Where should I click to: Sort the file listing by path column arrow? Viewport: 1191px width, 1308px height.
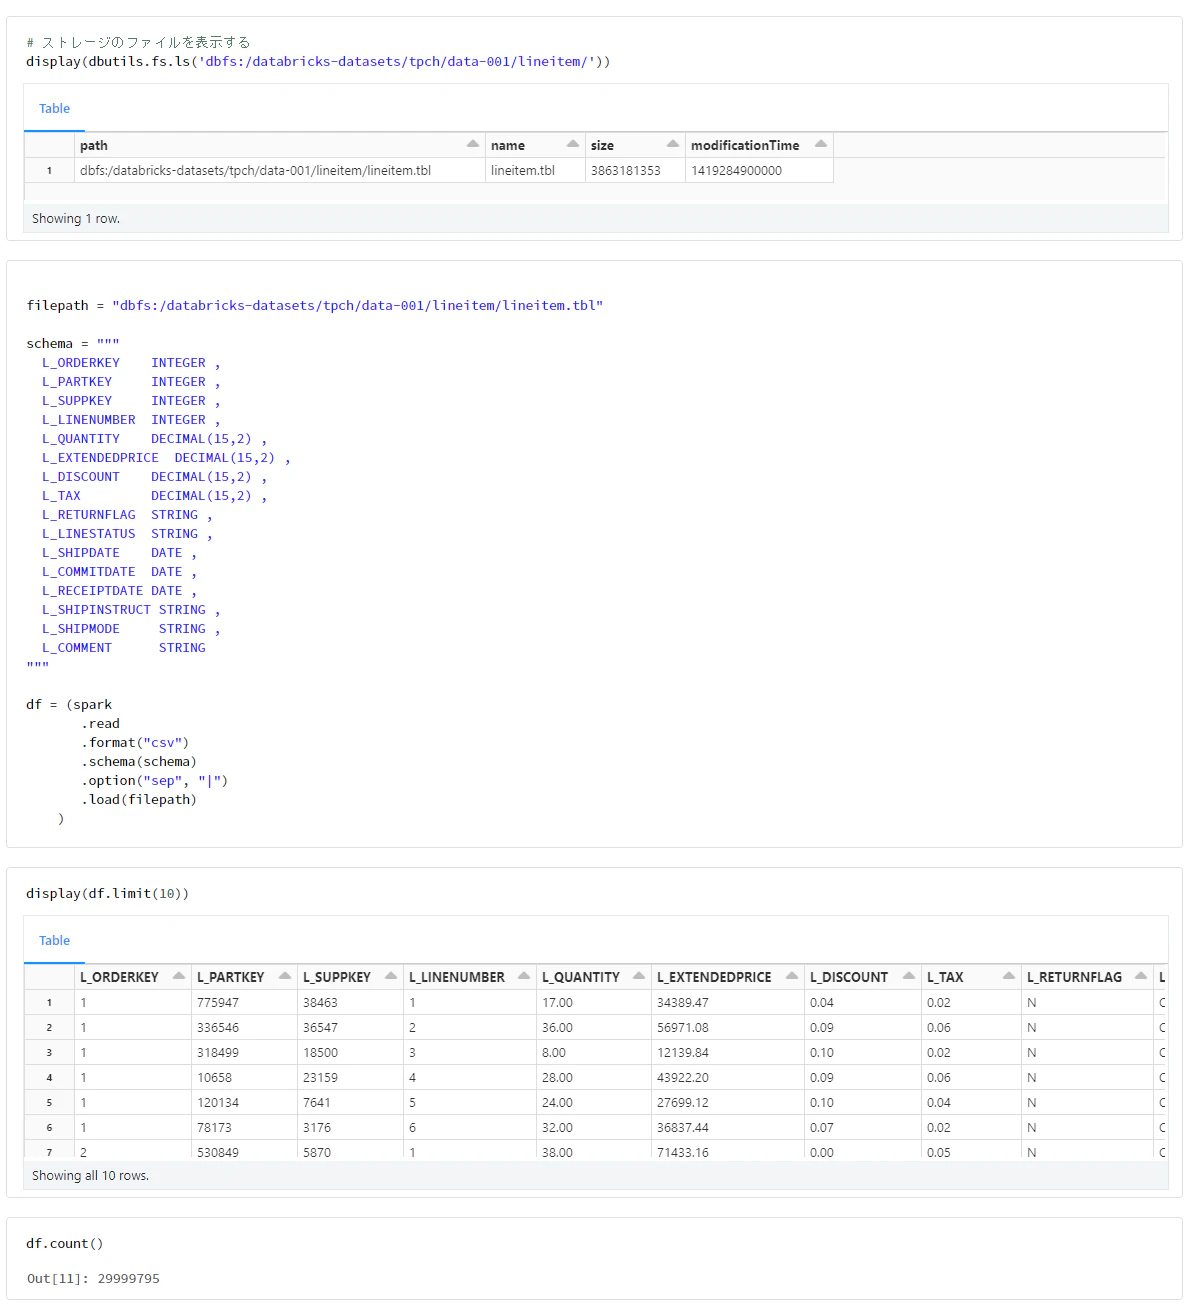coord(473,144)
